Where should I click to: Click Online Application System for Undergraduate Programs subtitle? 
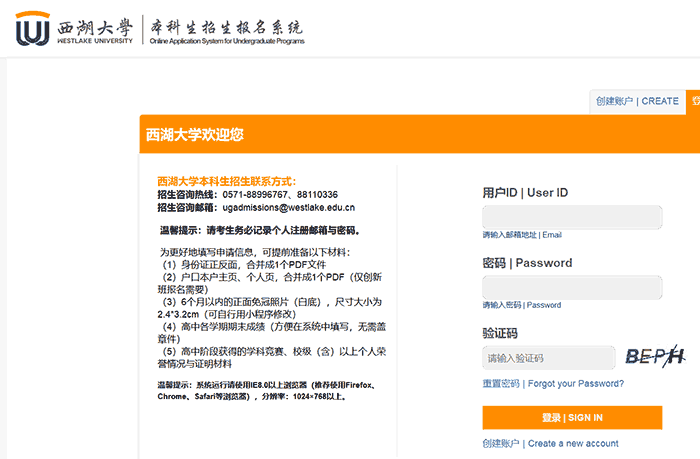coord(227,41)
